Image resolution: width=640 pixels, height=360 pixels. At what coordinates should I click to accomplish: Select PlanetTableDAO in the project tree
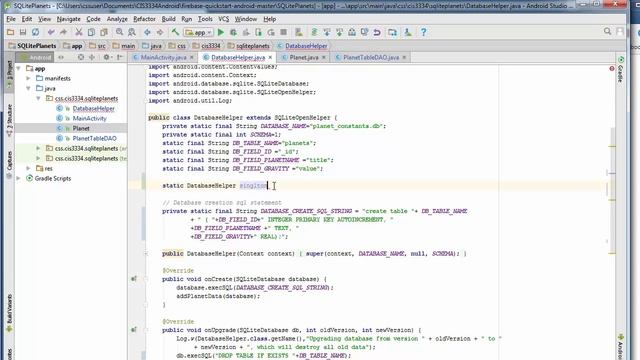click(94, 138)
